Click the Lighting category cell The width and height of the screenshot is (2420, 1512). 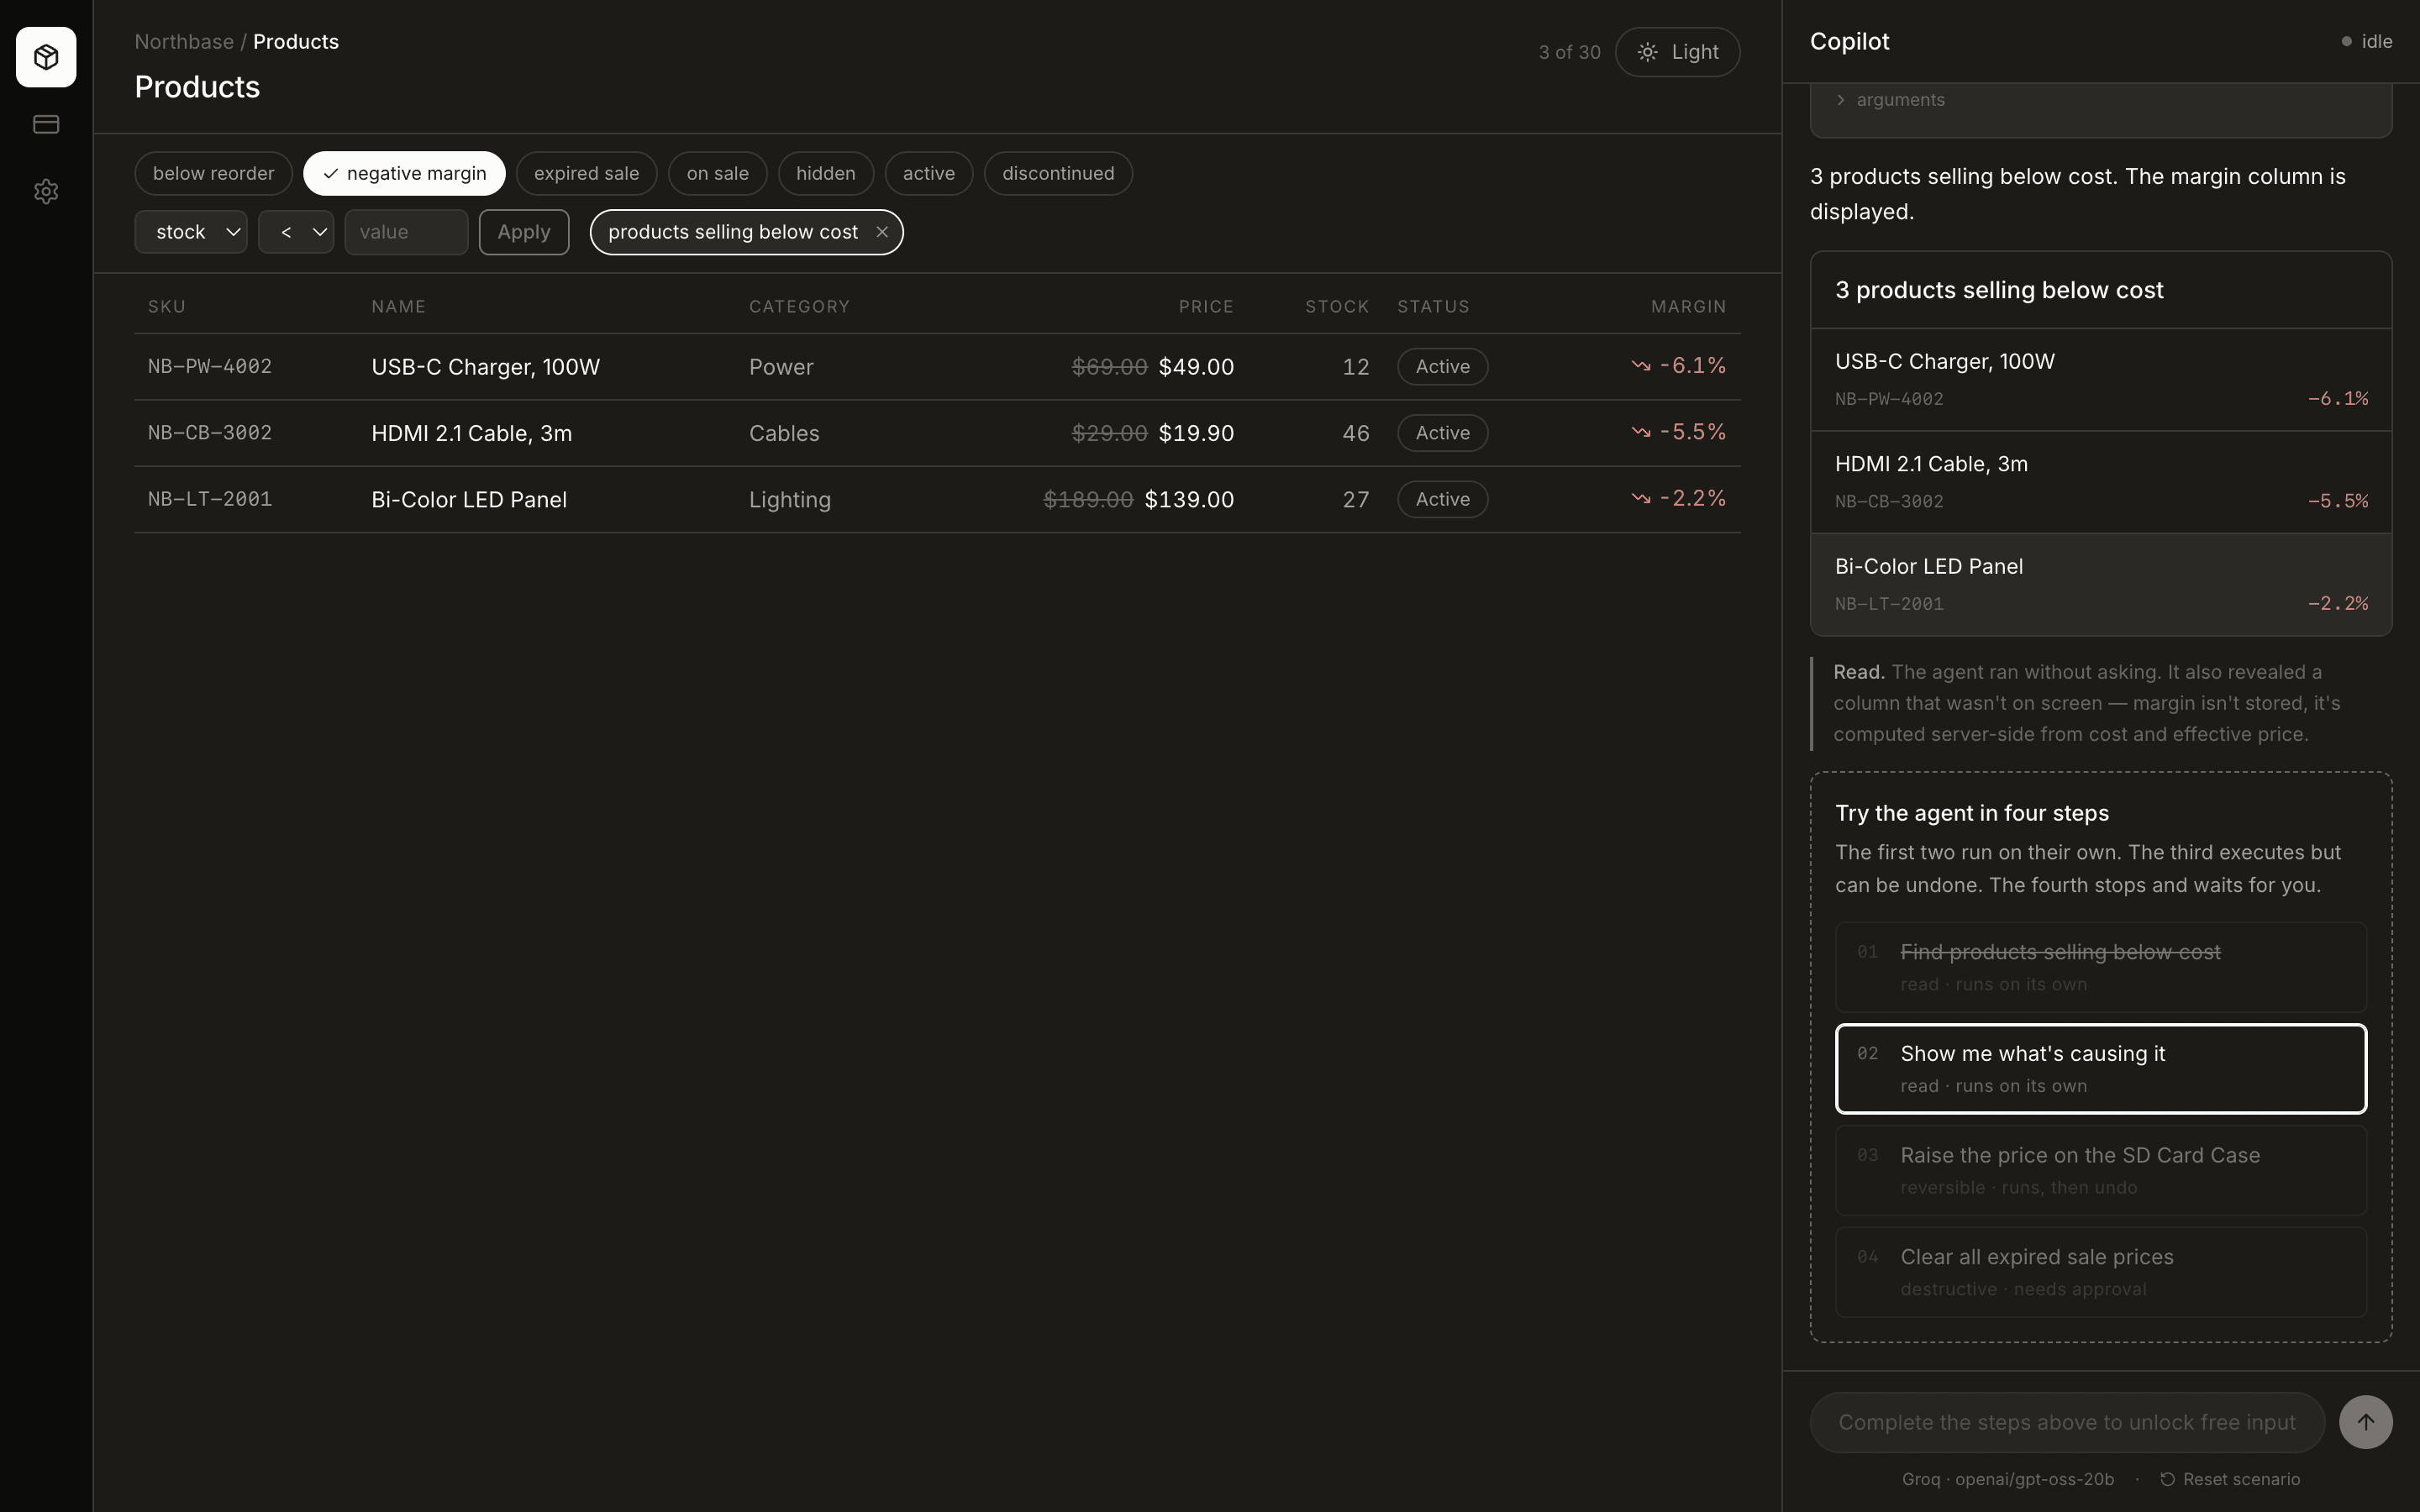[790, 499]
